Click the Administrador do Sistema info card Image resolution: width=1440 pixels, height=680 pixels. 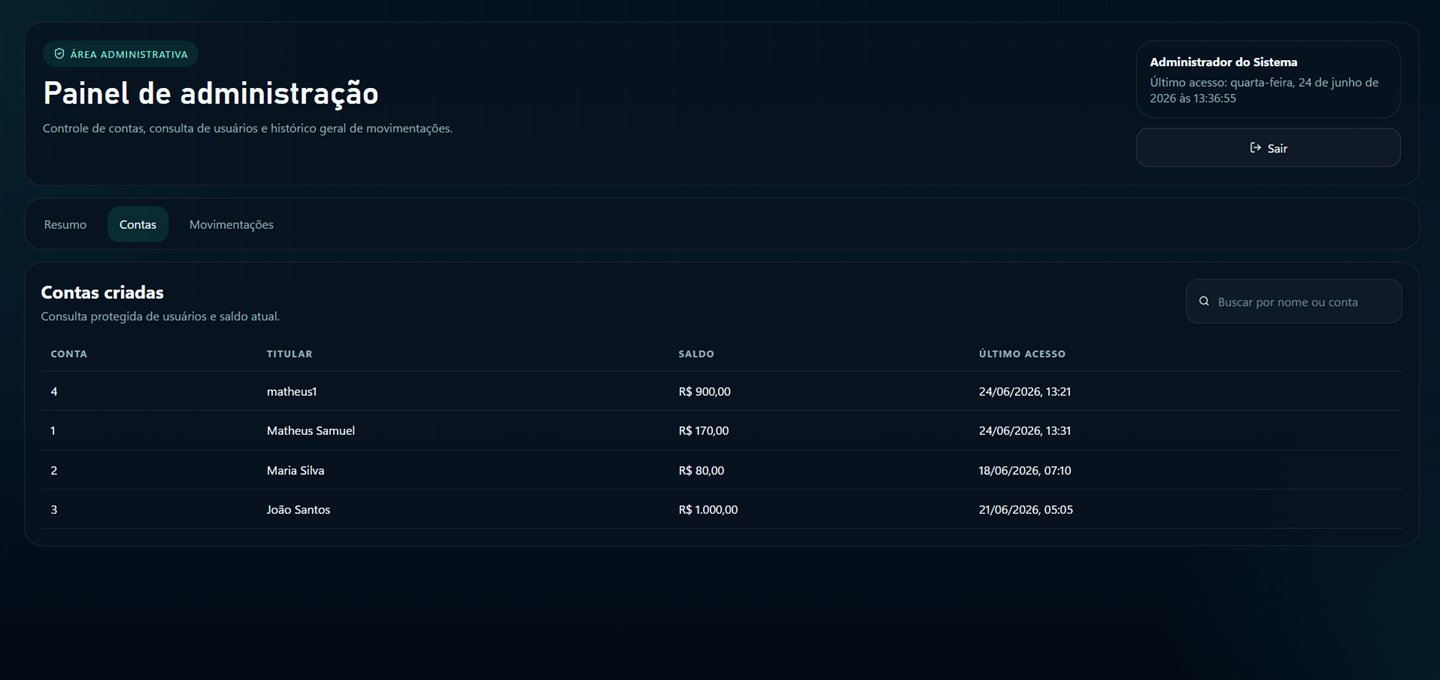[x=1268, y=79]
